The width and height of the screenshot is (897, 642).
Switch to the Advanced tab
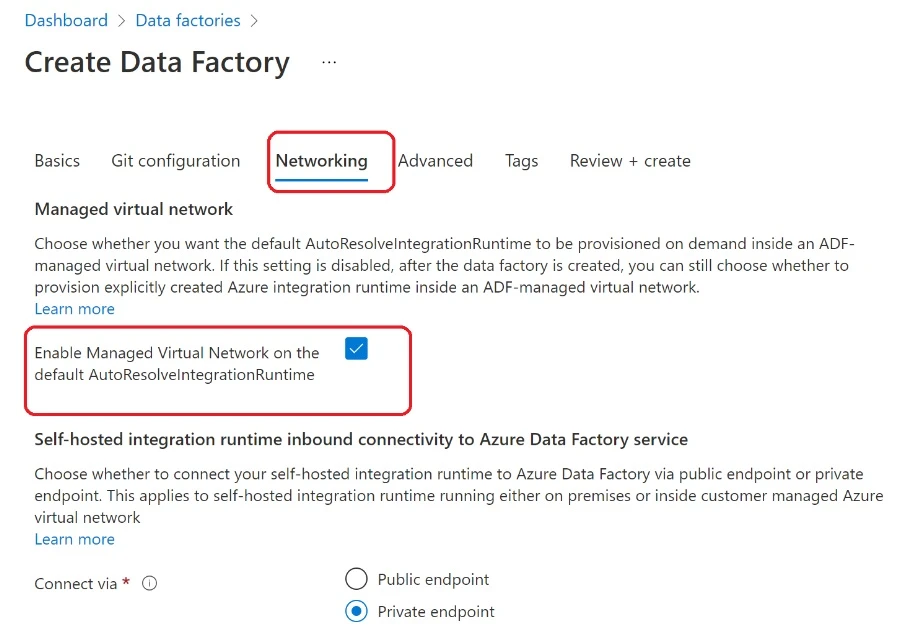pyautogui.click(x=436, y=160)
